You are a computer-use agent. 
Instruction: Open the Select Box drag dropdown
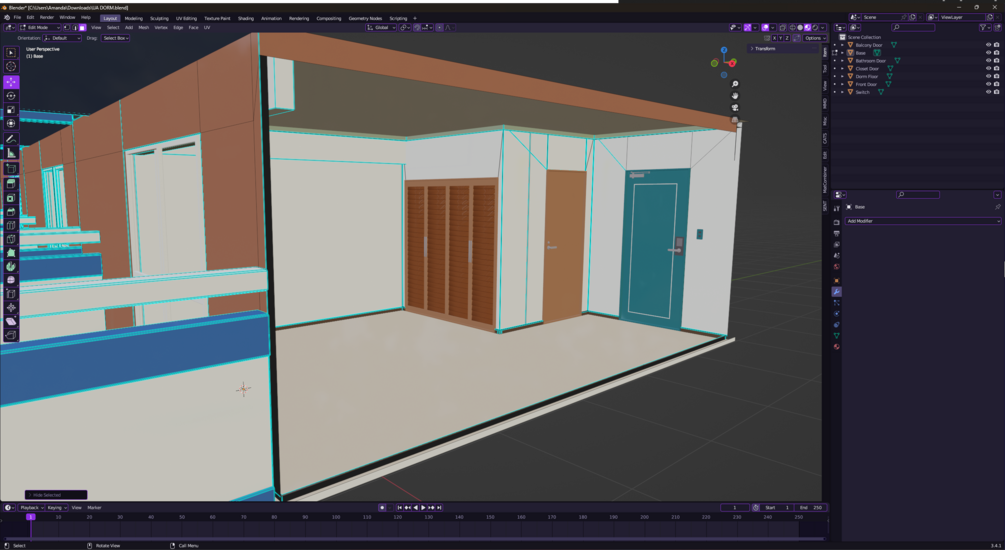(116, 38)
